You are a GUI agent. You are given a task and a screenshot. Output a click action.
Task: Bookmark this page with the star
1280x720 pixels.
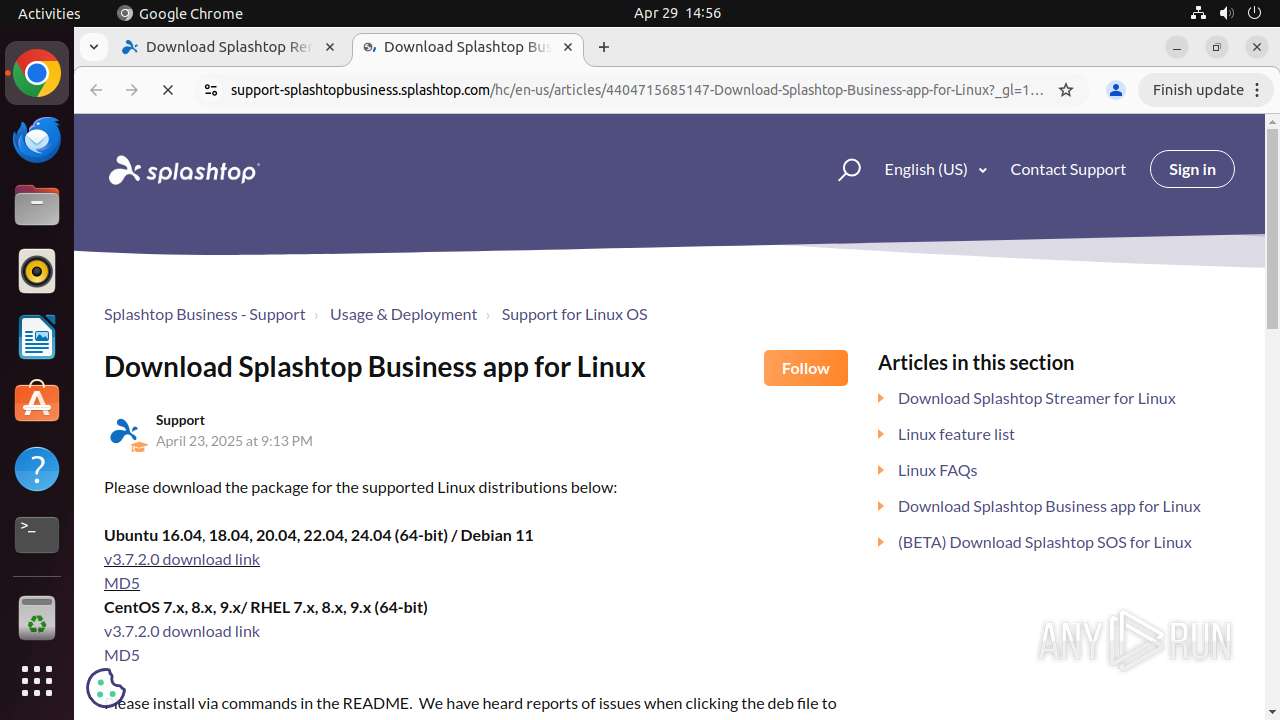click(x=1066, y=90)
